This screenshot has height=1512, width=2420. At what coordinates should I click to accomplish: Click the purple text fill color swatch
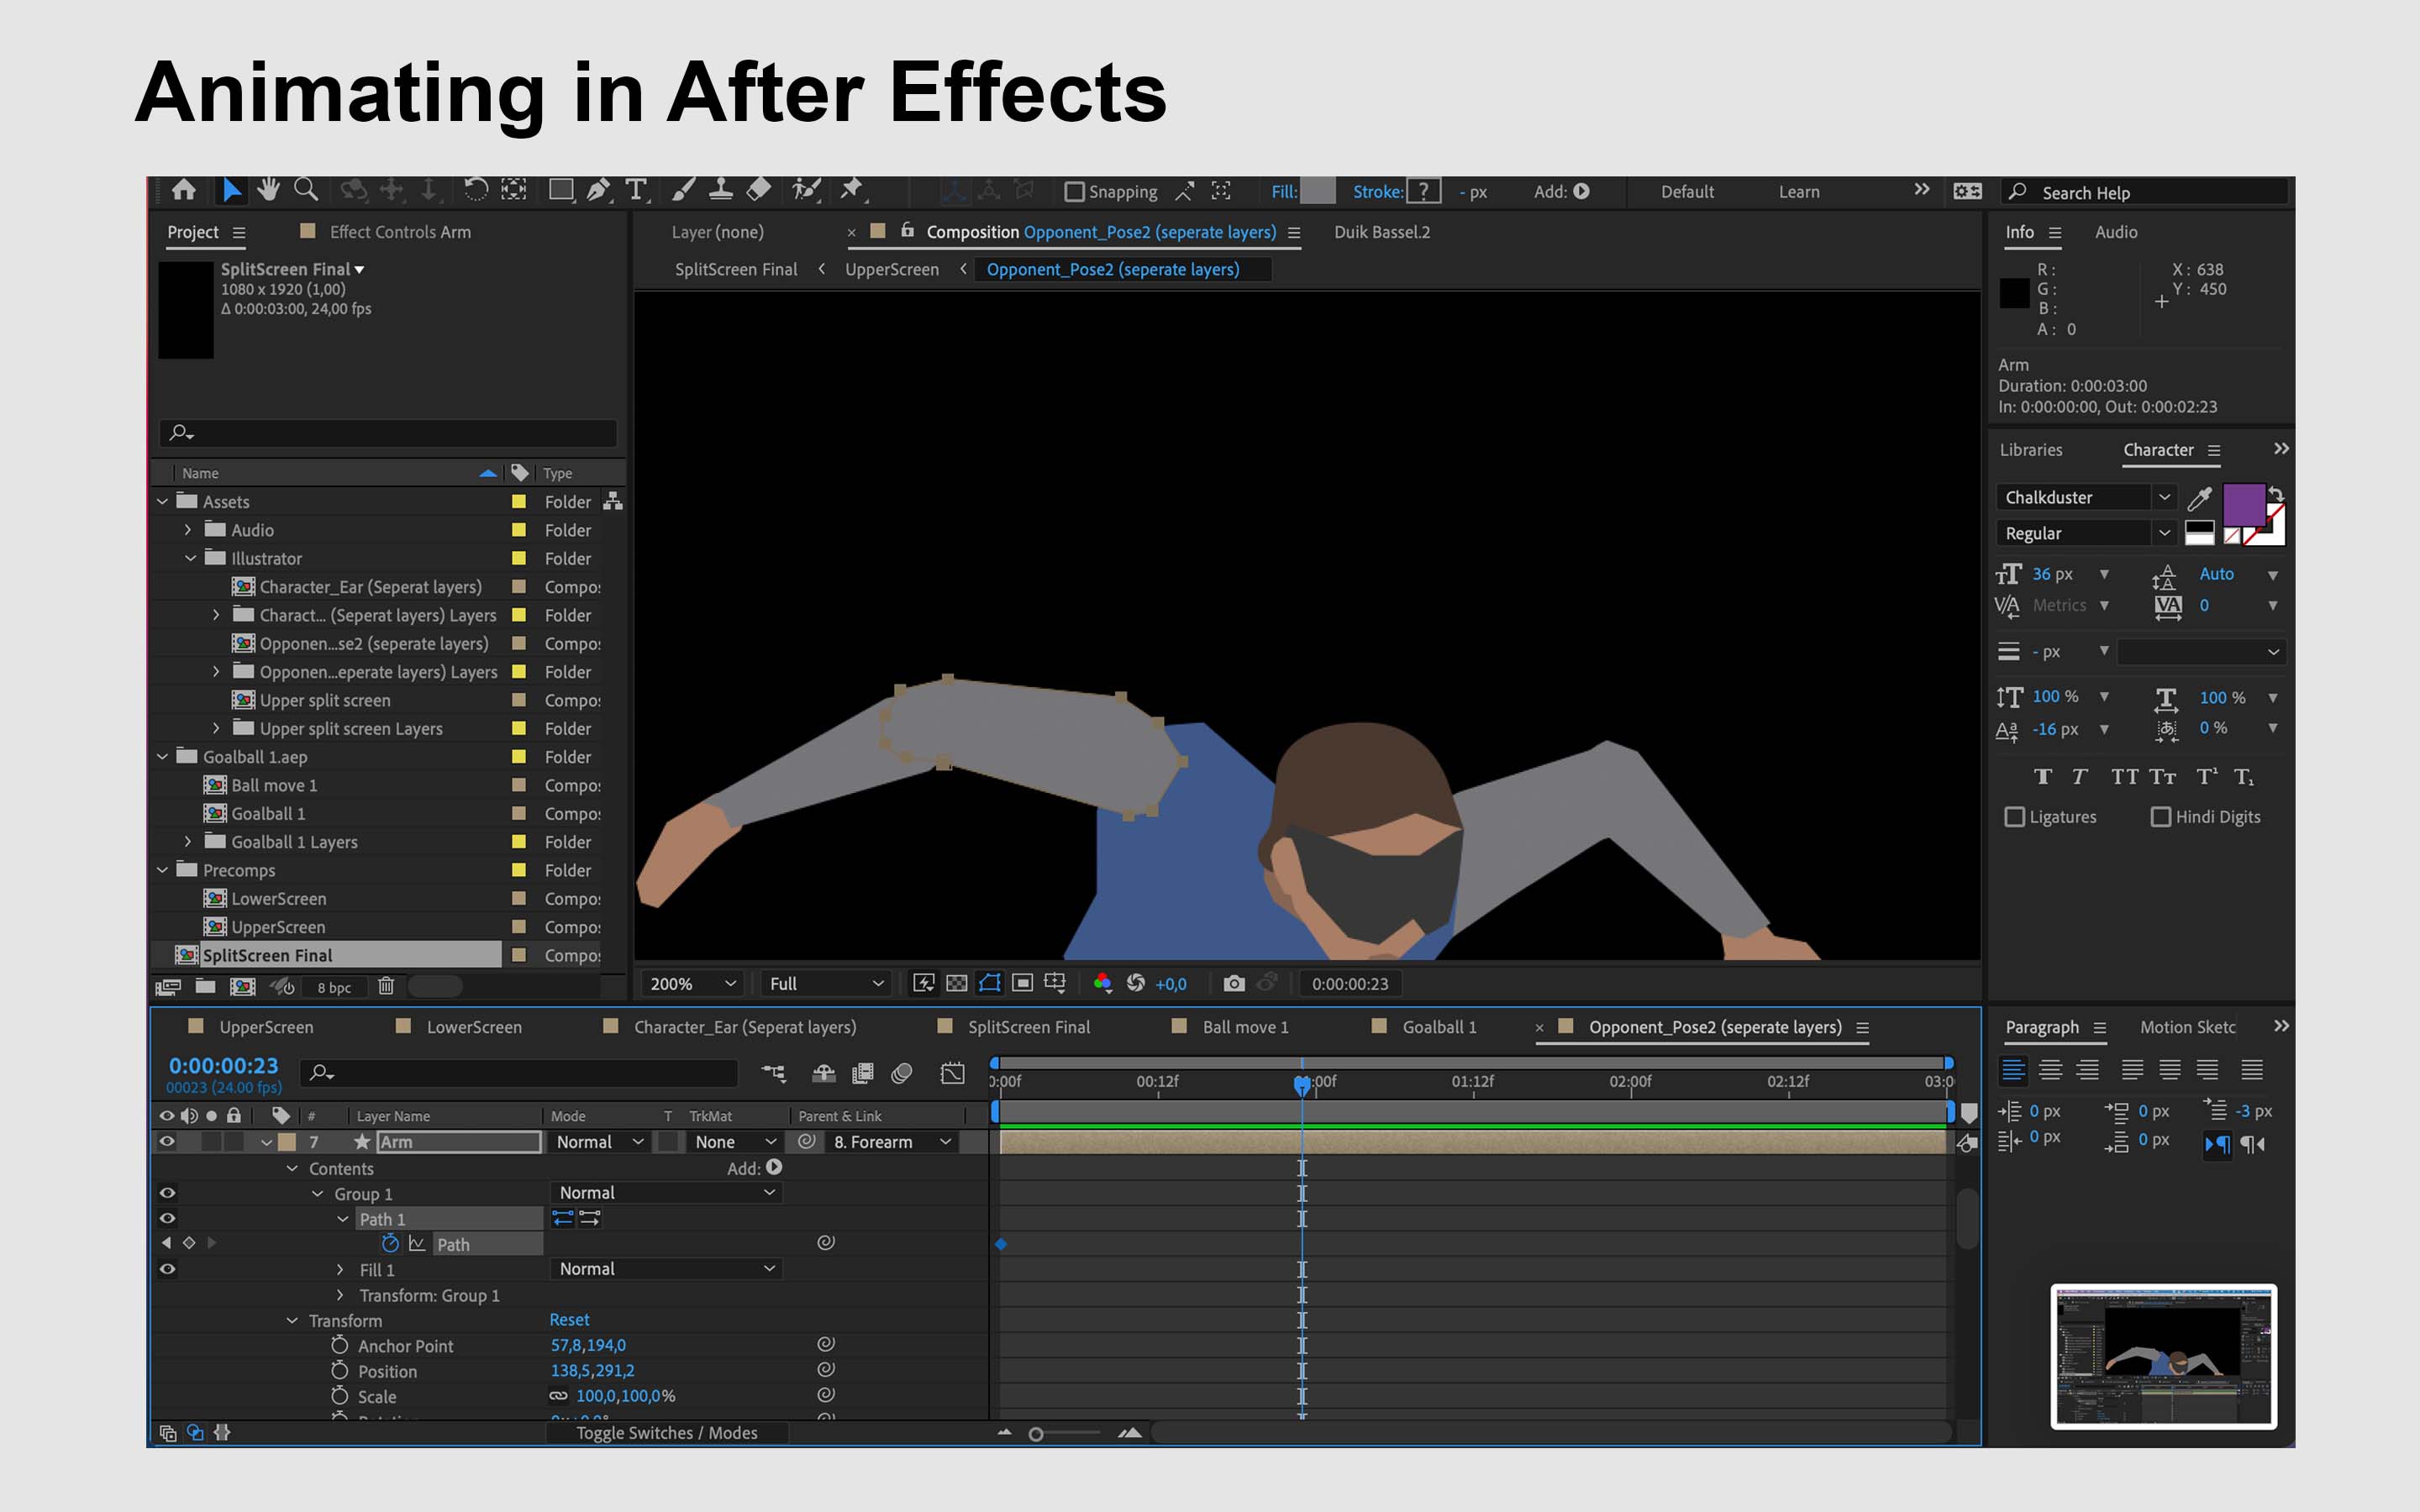[2243, 504]
